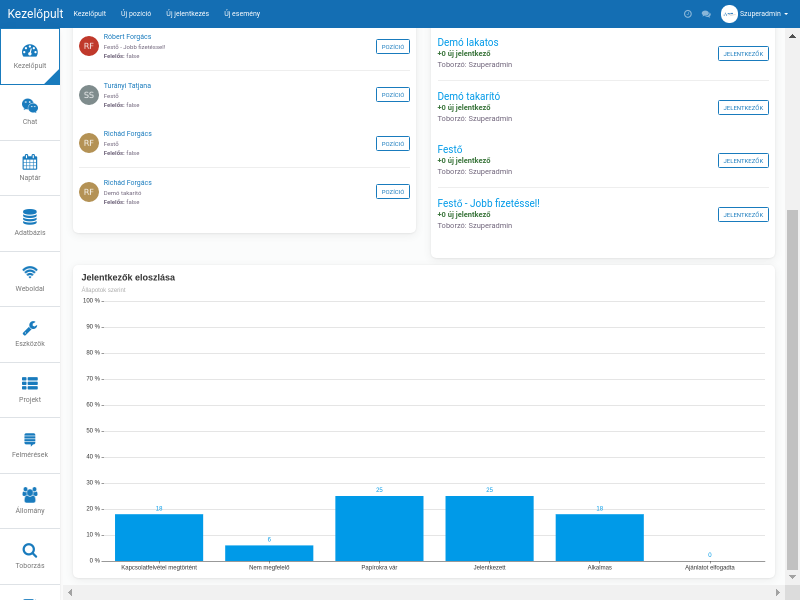Click the RF avatar for Richád Forgács Demó takarító

(89, 192)
